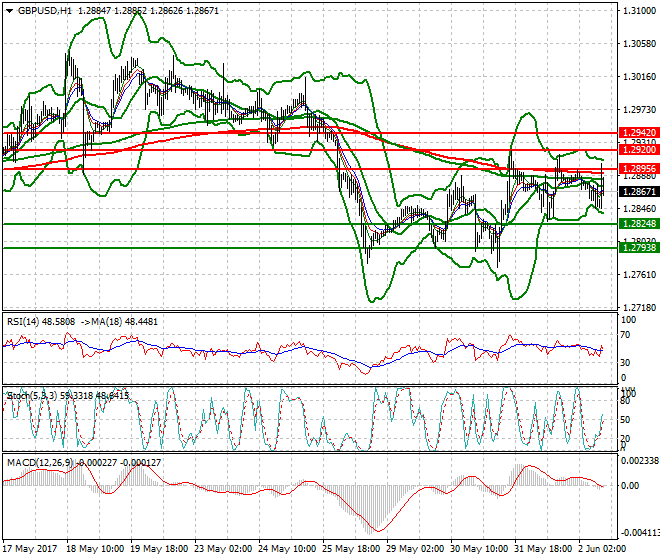Viewport: 660px width, 560px height.
Task: Click the 1.27180 price axis value
Action: pos(639,307)
